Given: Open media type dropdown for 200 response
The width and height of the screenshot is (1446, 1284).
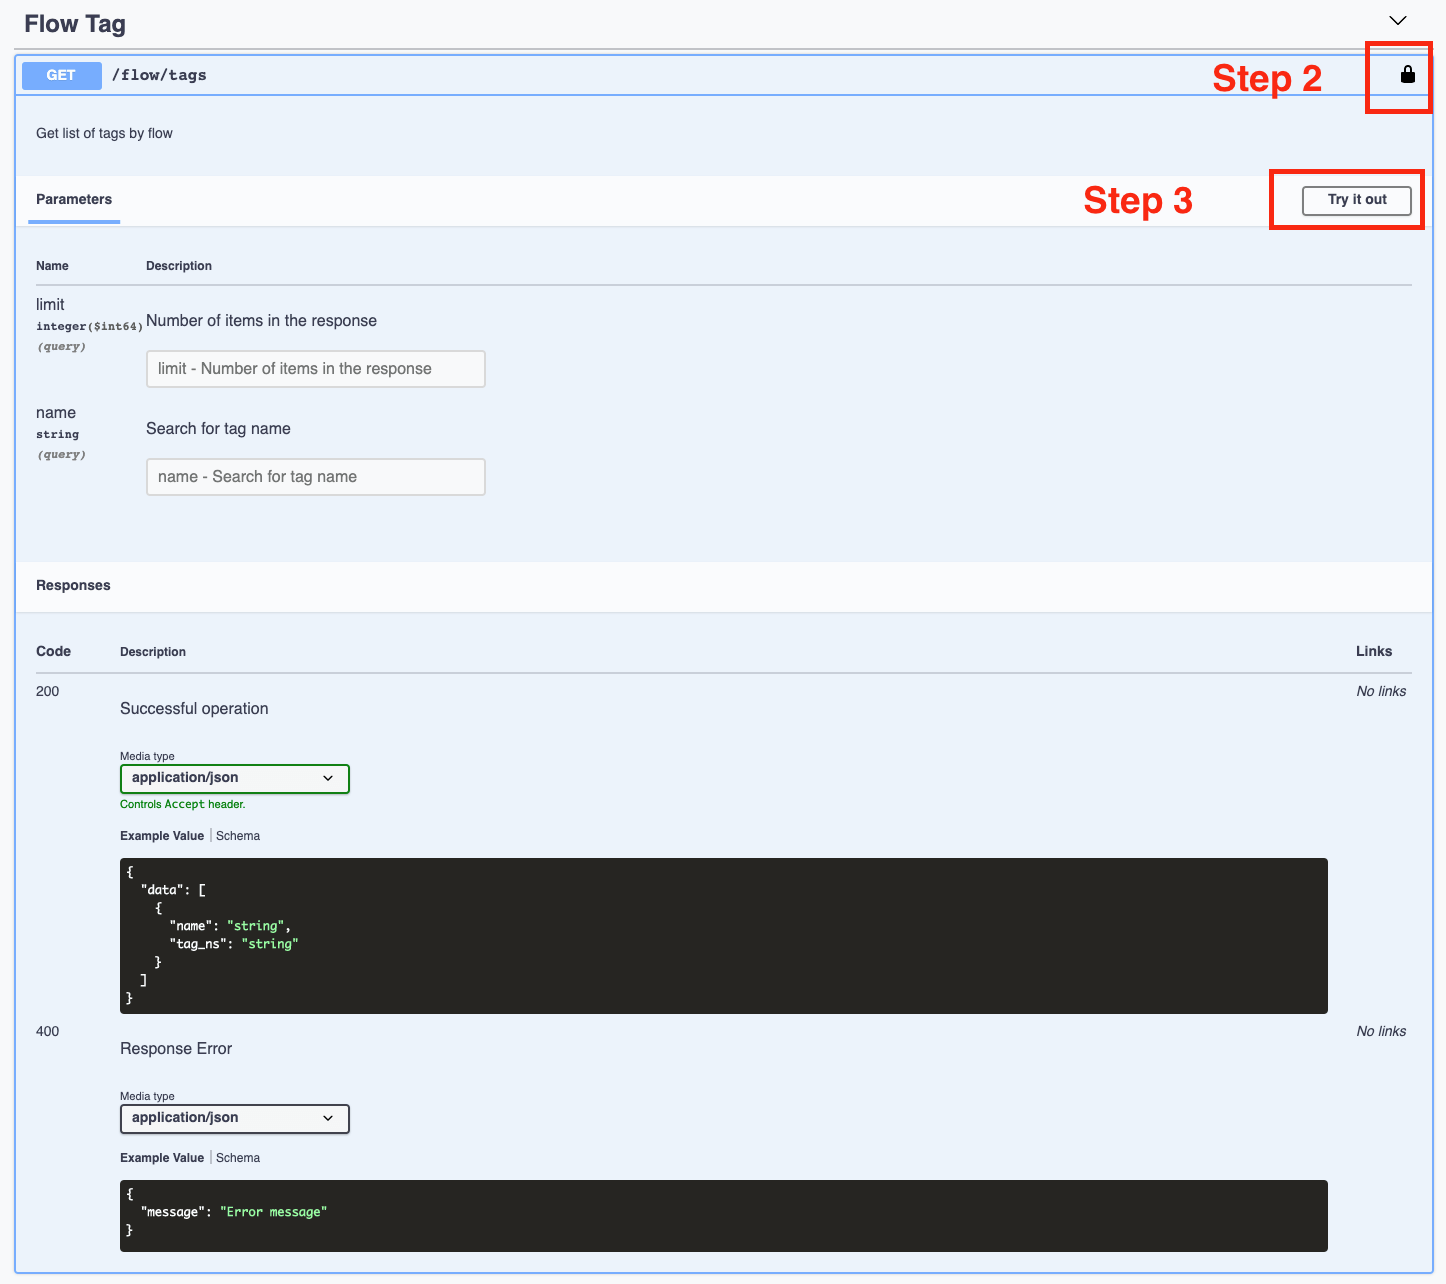Looking at the screenshot, I should (x=235, y=778).
